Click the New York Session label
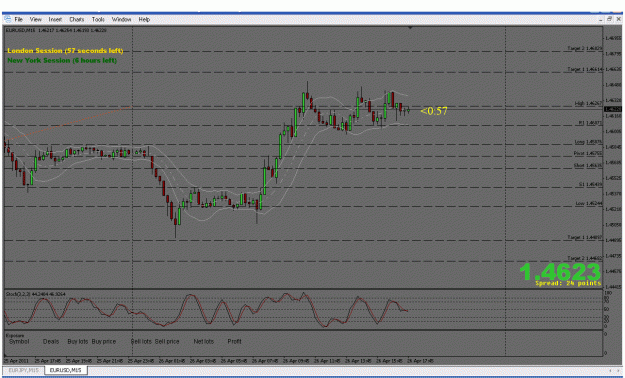This screenshot has height=378, width=625. tap(62, 60)
